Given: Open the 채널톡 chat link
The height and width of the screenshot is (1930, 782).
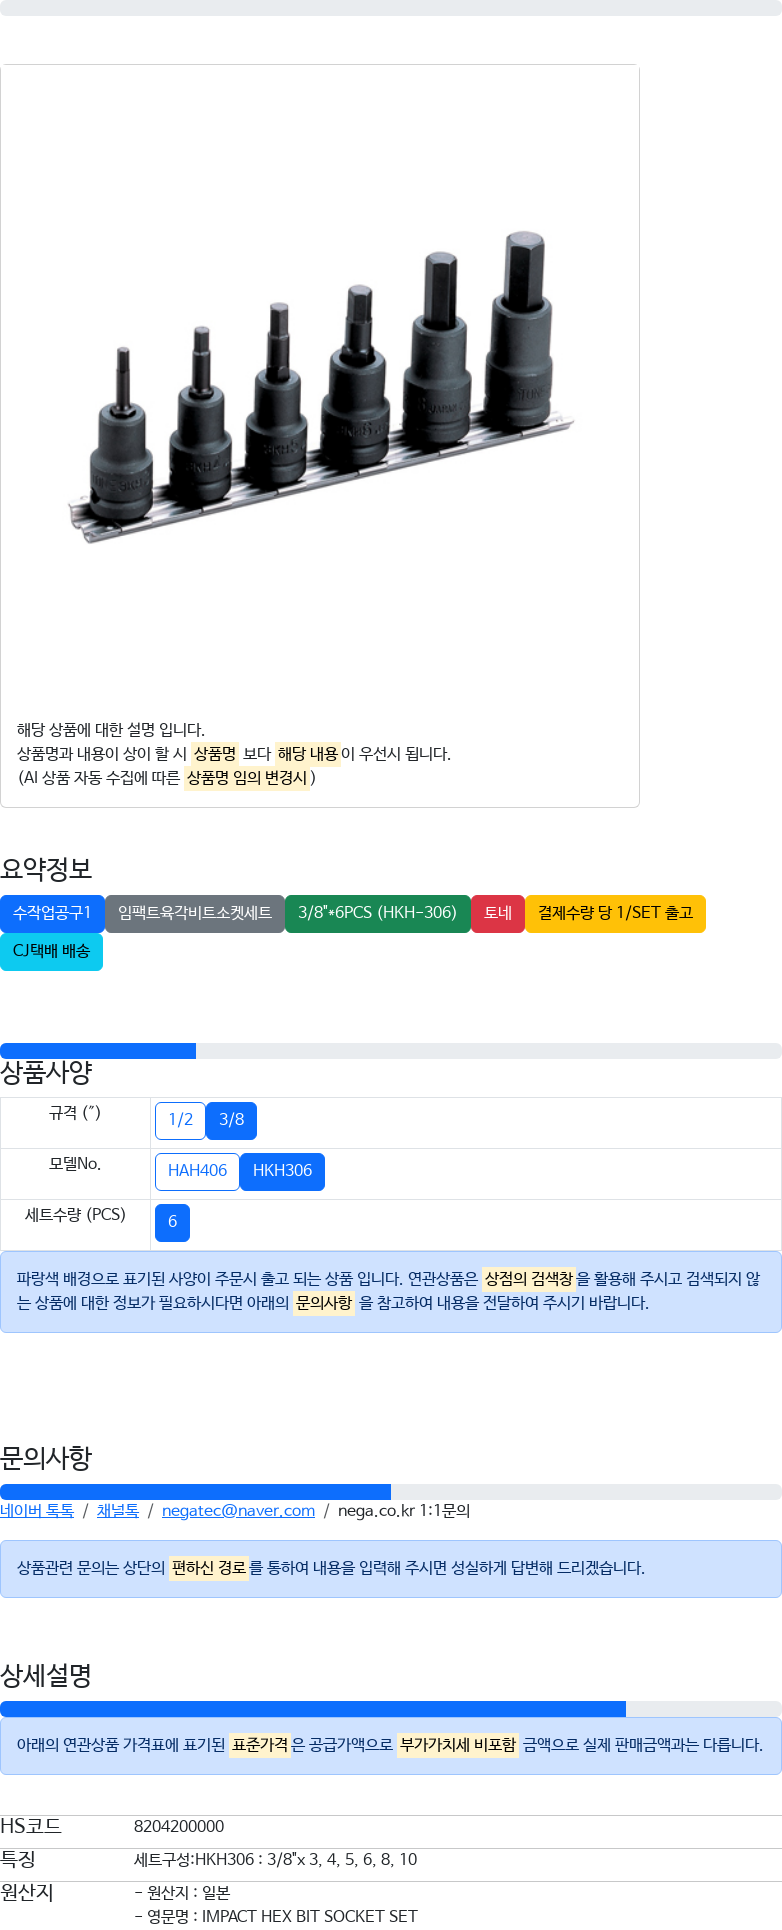Looking at the screenshot, I should 118,1511.
